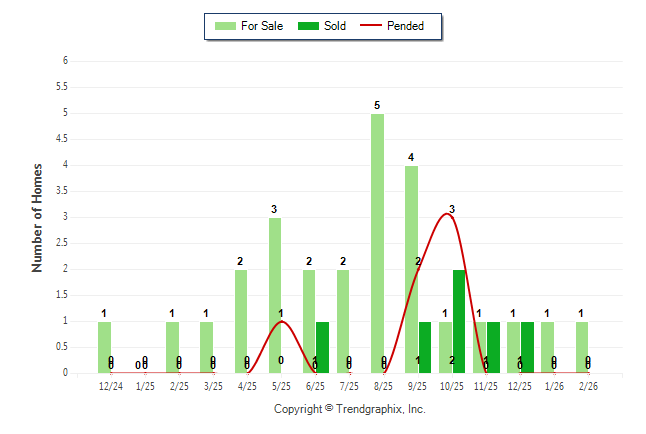Viewport: 646px width, 434px height.
Task: Click the dark green 10/25 Sold bar
Action: 459,321
